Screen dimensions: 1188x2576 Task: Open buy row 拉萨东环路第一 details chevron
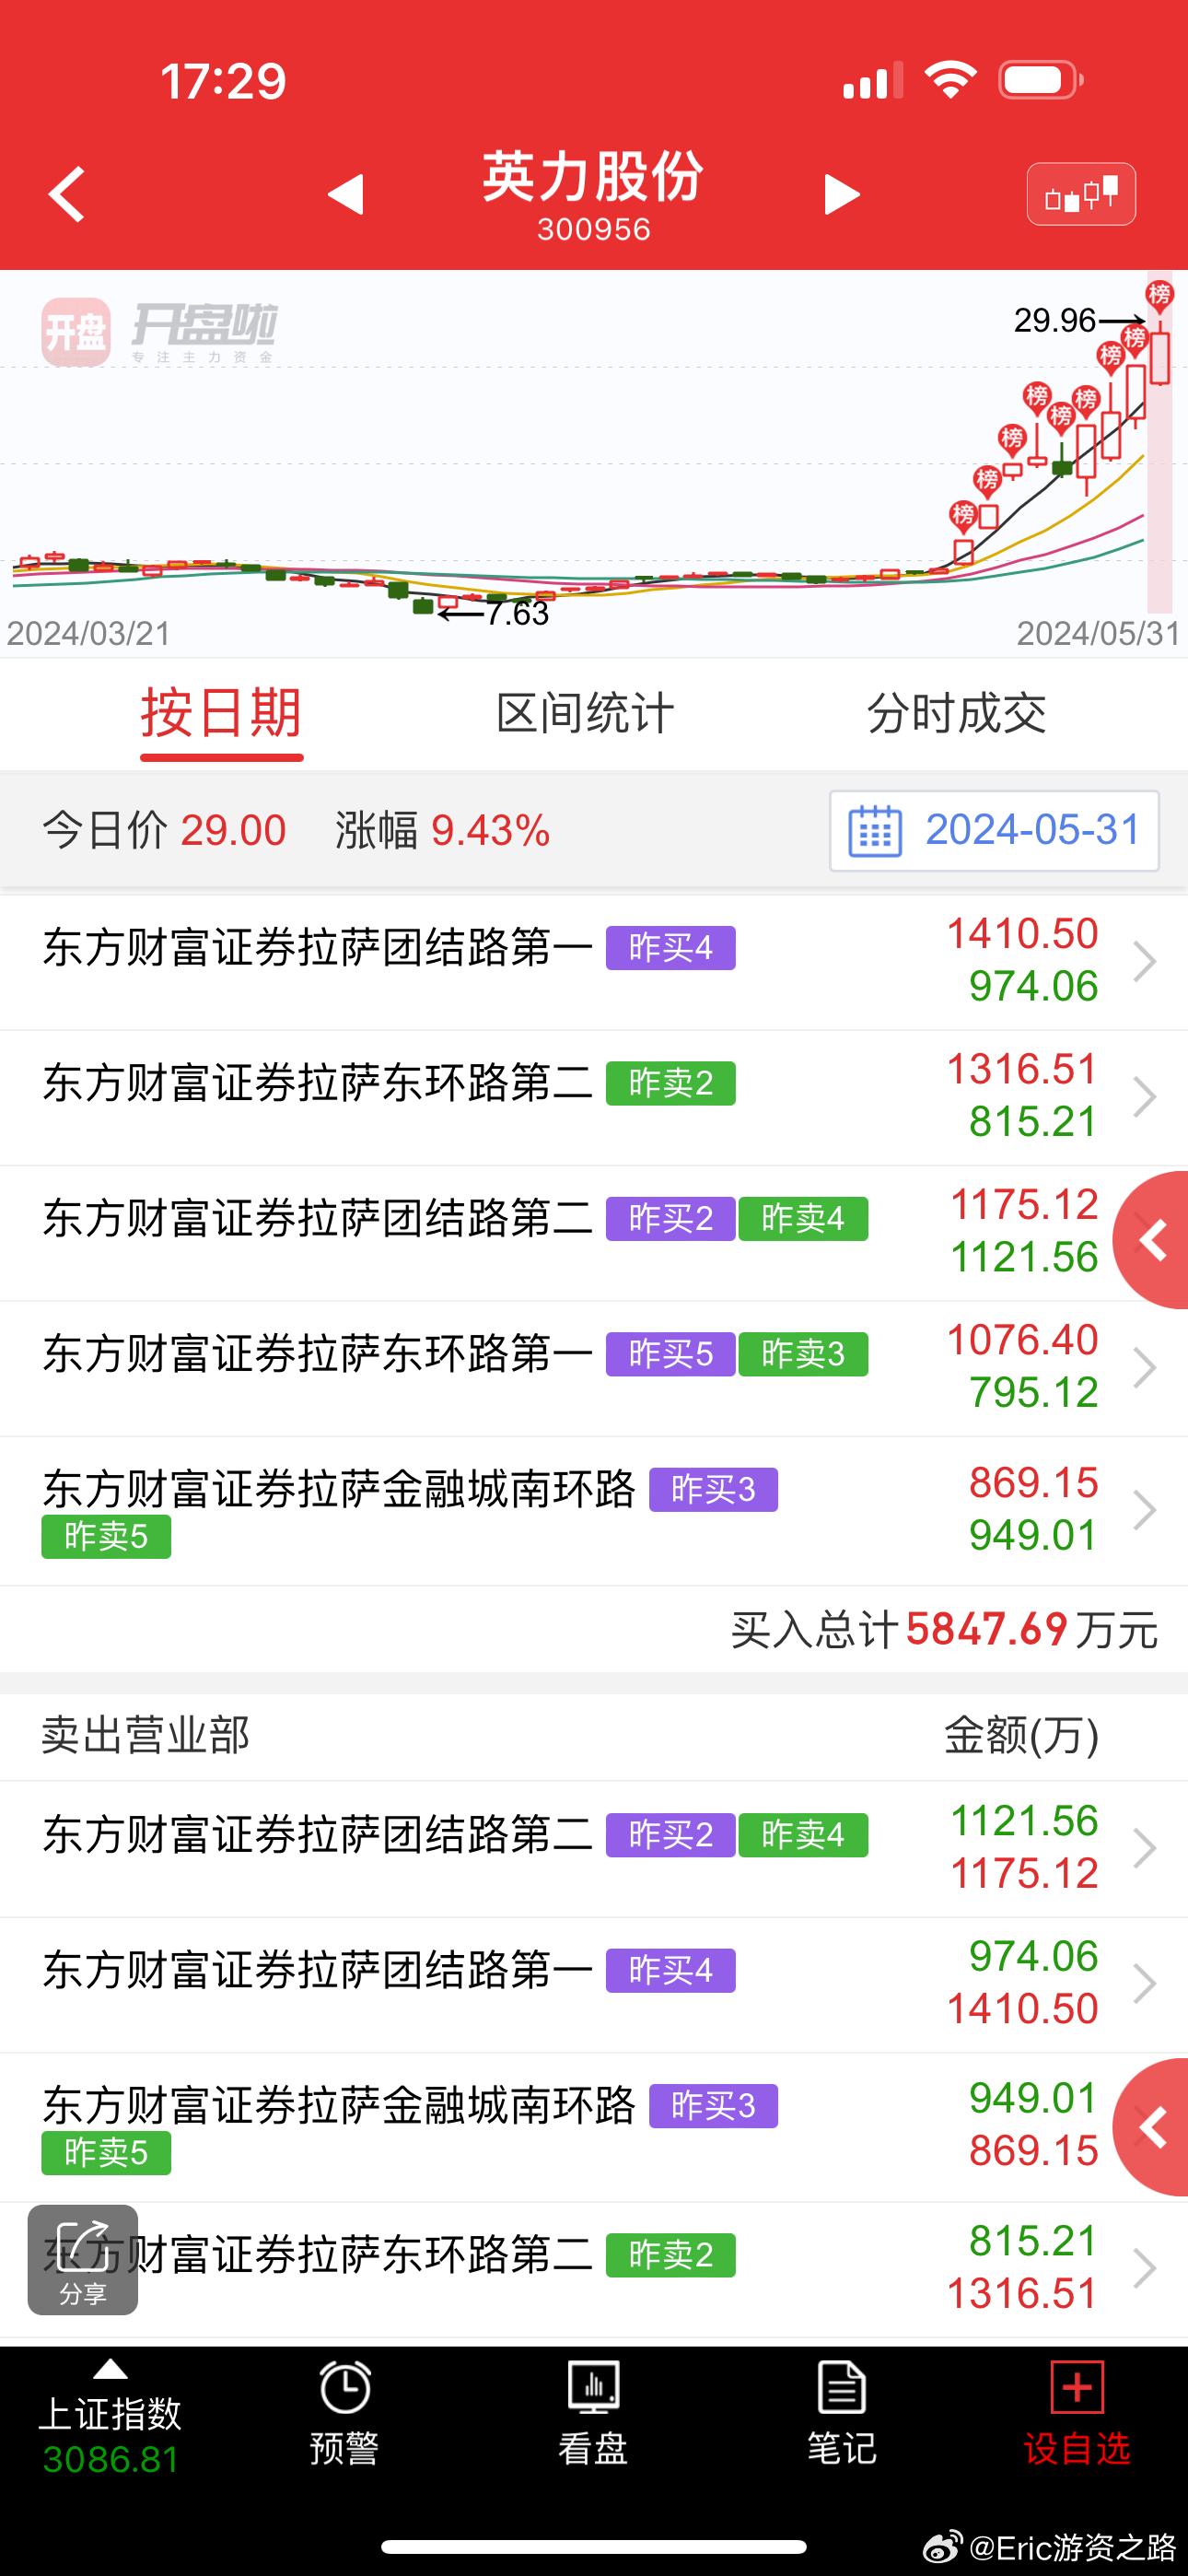(x=1144, y=1367)
